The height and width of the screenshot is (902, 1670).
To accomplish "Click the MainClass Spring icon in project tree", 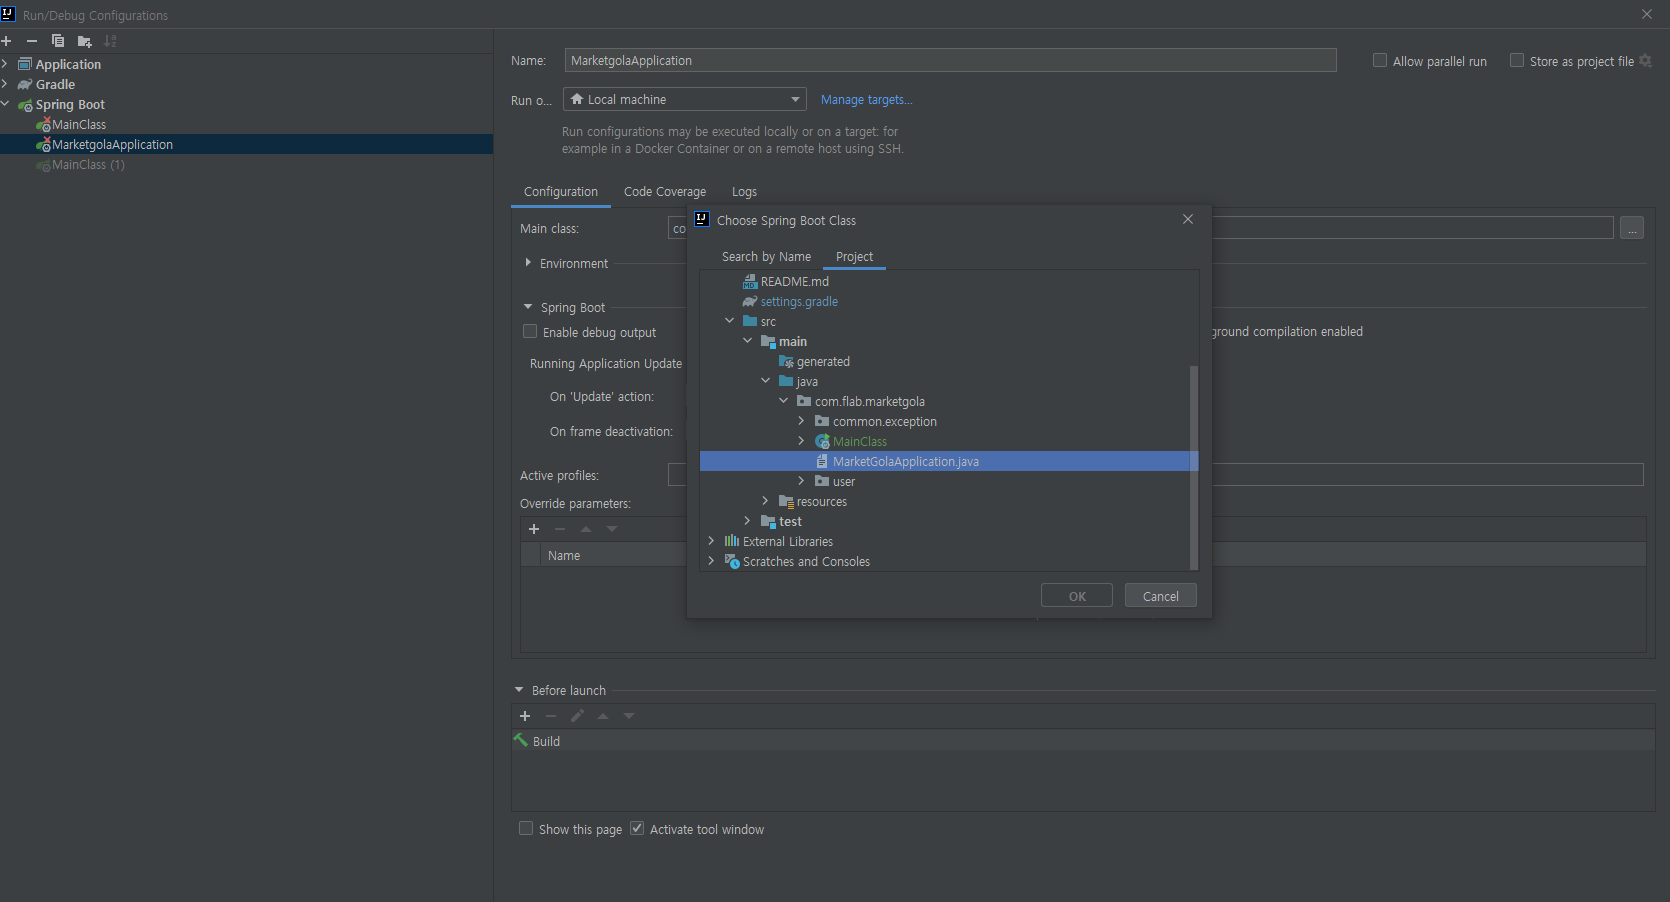I will click(x=822, y=441).
